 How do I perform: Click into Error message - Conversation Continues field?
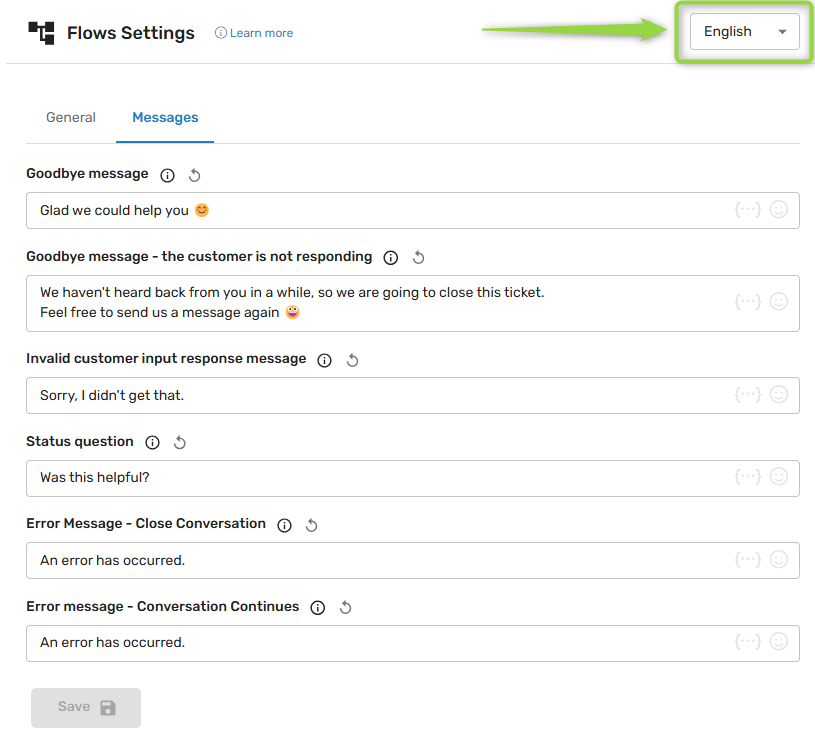pos(380,643)
